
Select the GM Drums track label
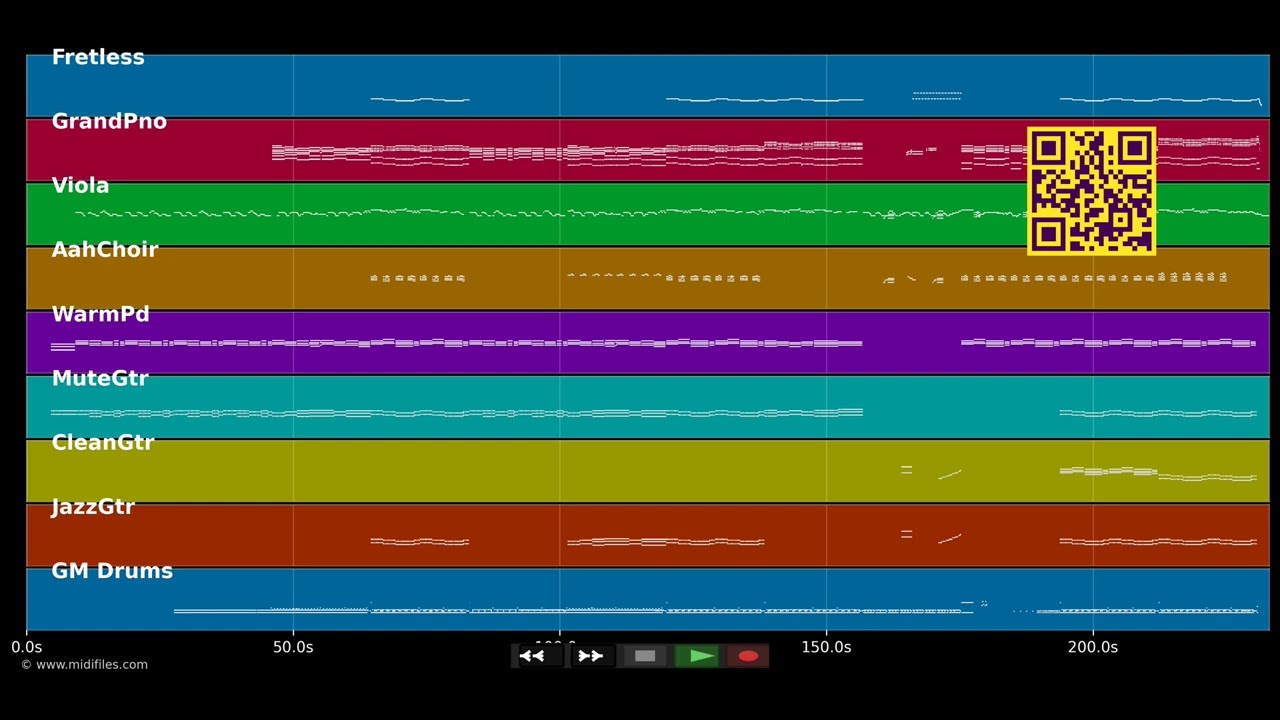click(x=112, y=570)
